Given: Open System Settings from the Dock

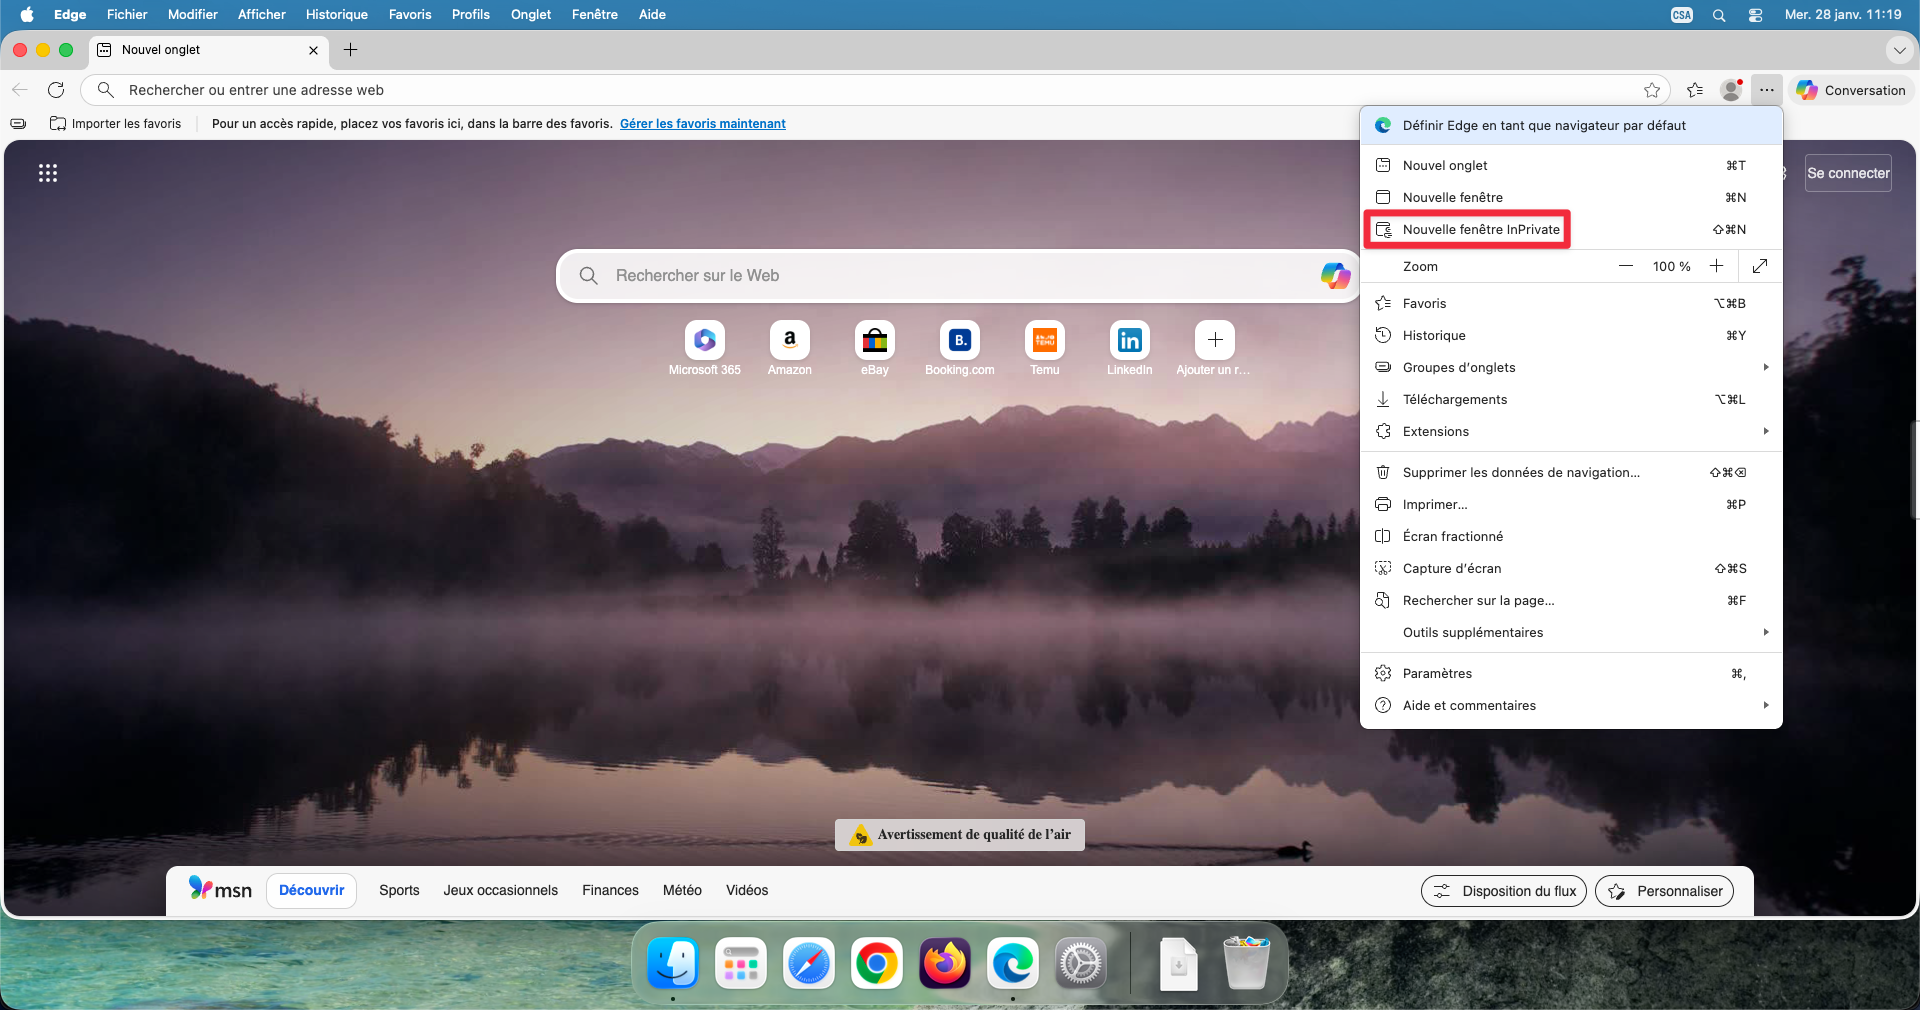Looking at the screenshot, I should coord(1081,963).
